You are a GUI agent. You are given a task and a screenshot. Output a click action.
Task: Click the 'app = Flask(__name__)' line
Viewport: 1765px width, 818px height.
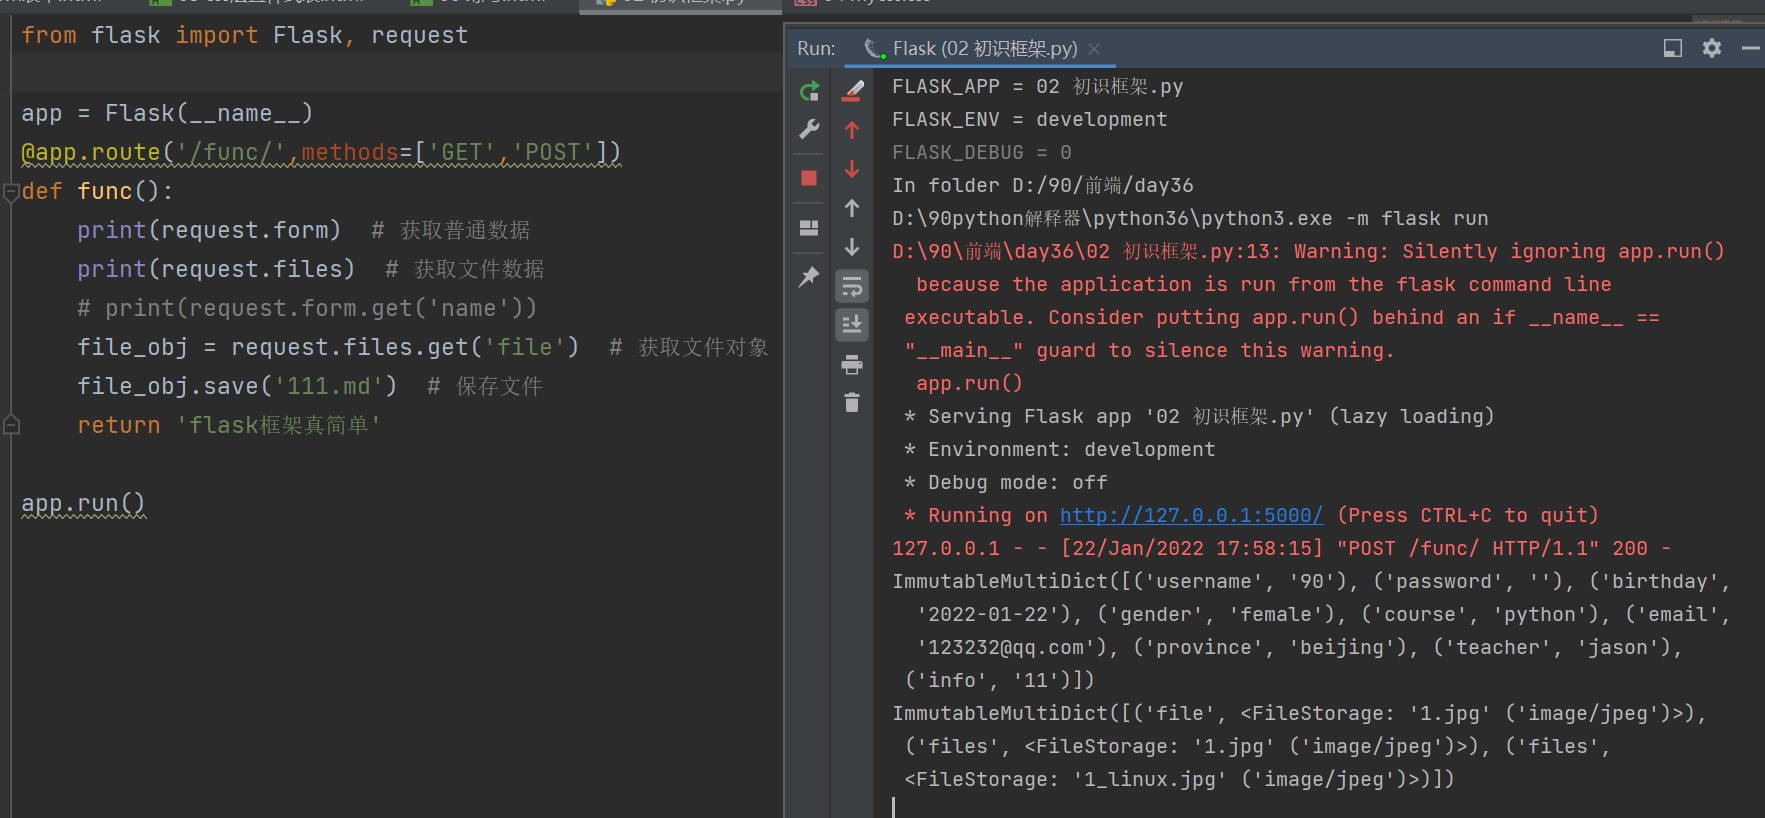tap(167, 113)
